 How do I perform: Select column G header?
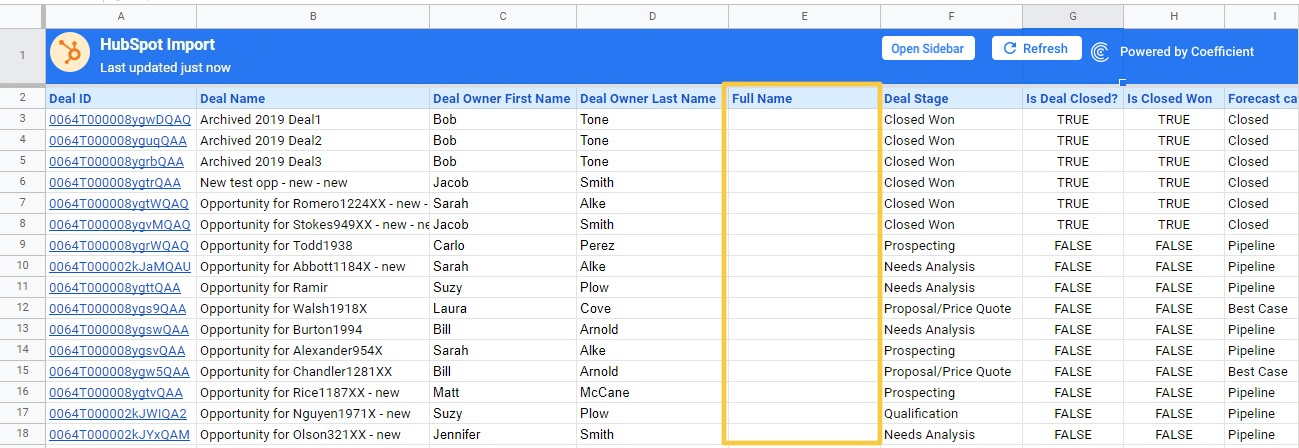click(1072, 16)
